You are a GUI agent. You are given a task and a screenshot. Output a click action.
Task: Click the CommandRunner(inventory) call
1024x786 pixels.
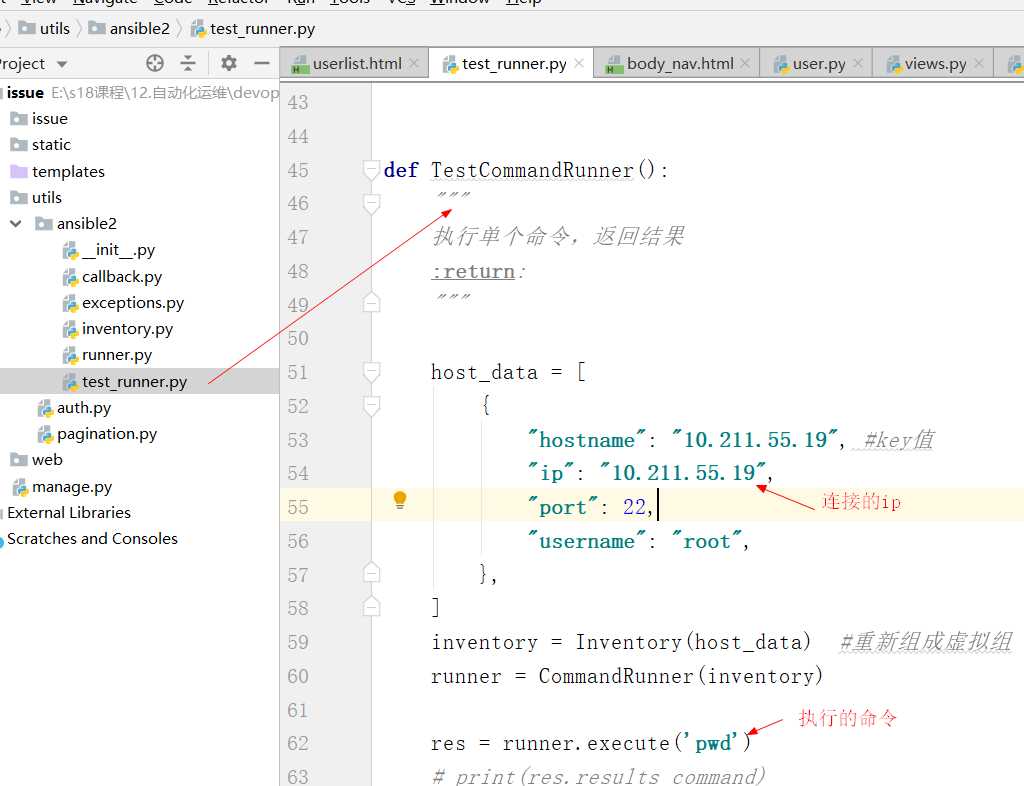point(680,676)
